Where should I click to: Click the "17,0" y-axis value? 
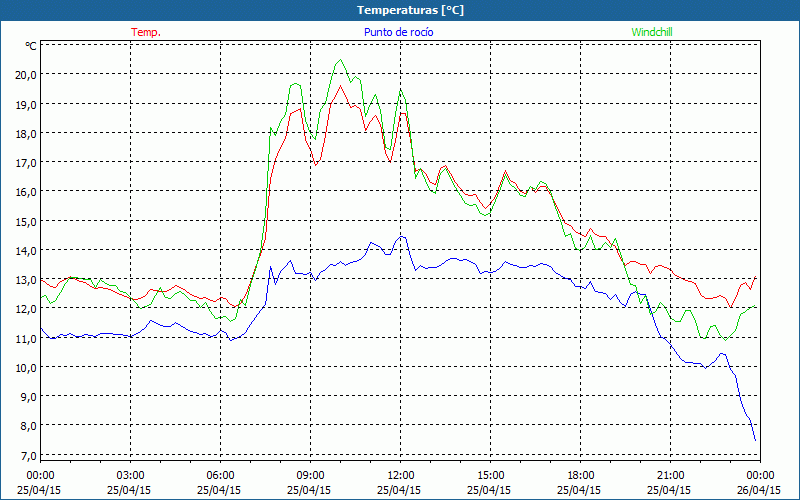pos(27,163)
